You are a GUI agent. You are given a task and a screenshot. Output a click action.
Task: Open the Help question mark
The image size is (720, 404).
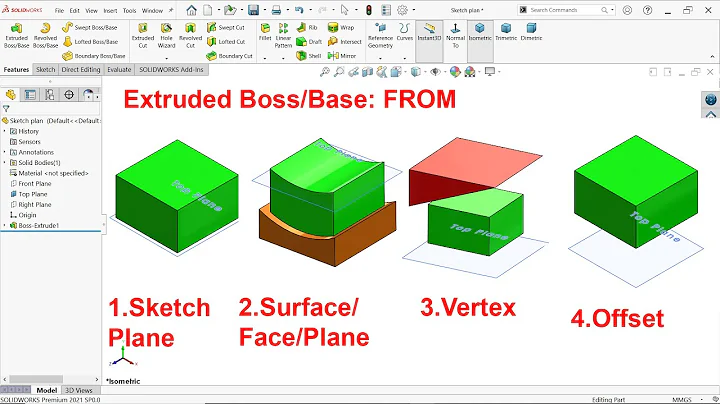(x=647, y=10)
